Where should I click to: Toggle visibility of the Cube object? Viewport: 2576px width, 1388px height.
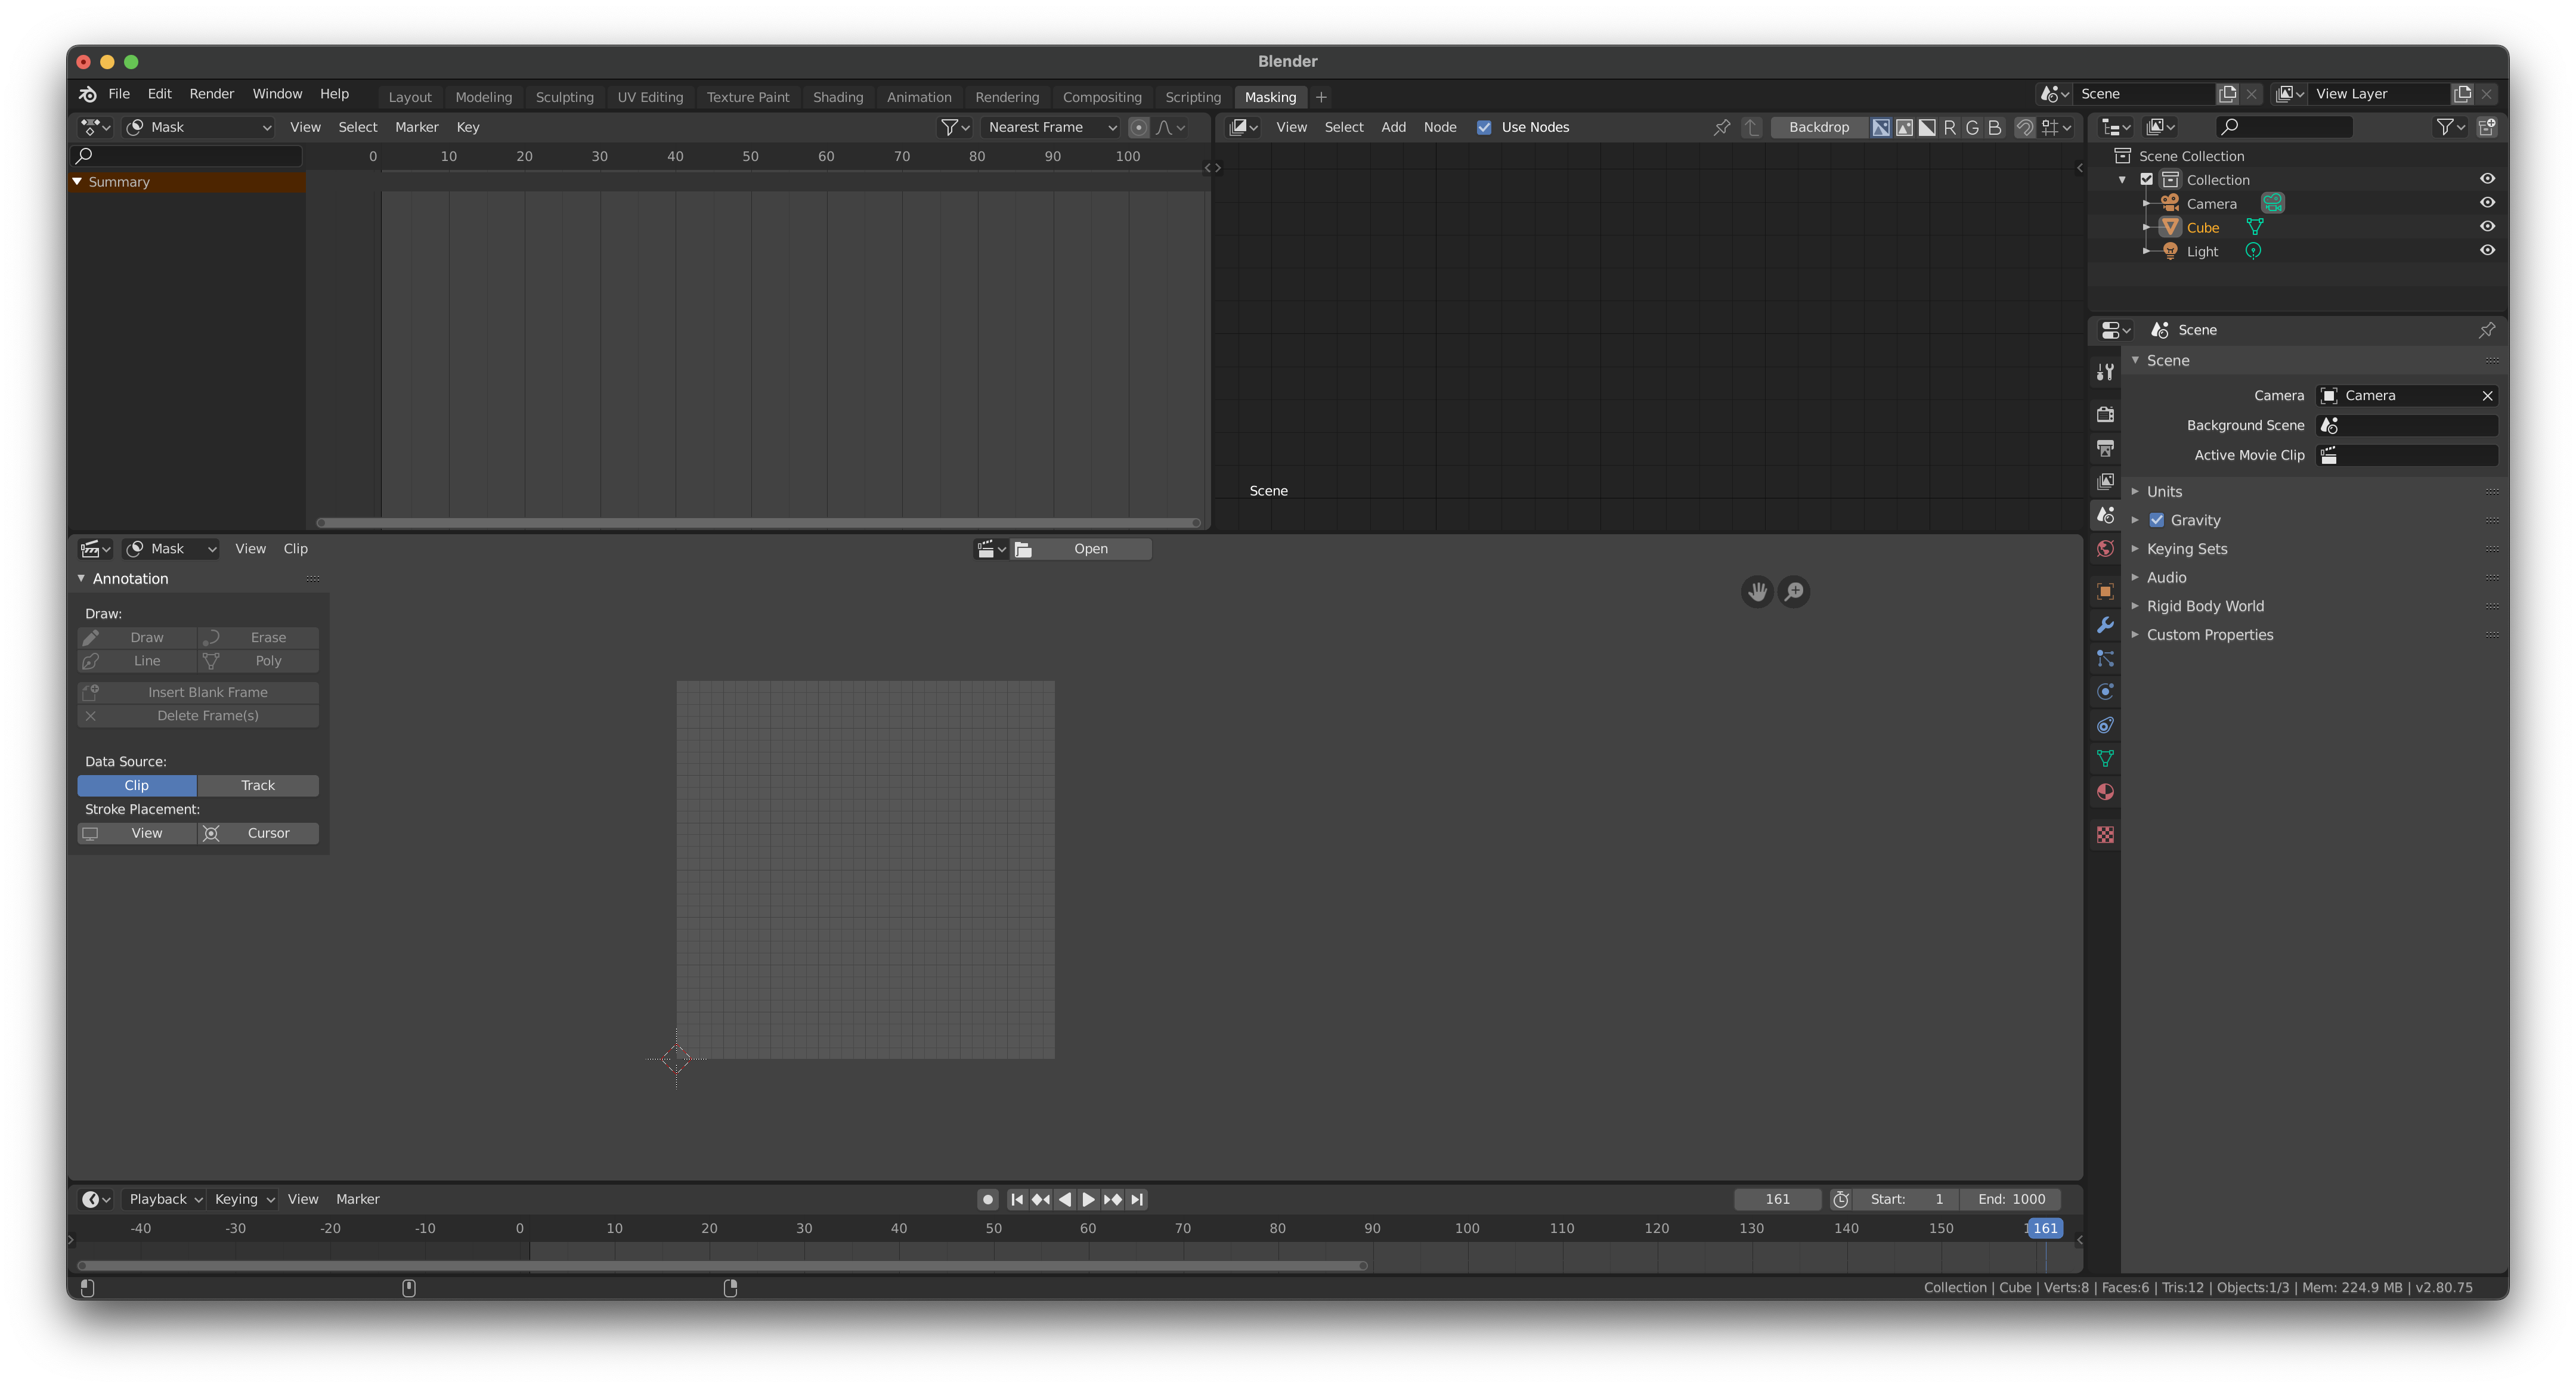coord(2488,227)
